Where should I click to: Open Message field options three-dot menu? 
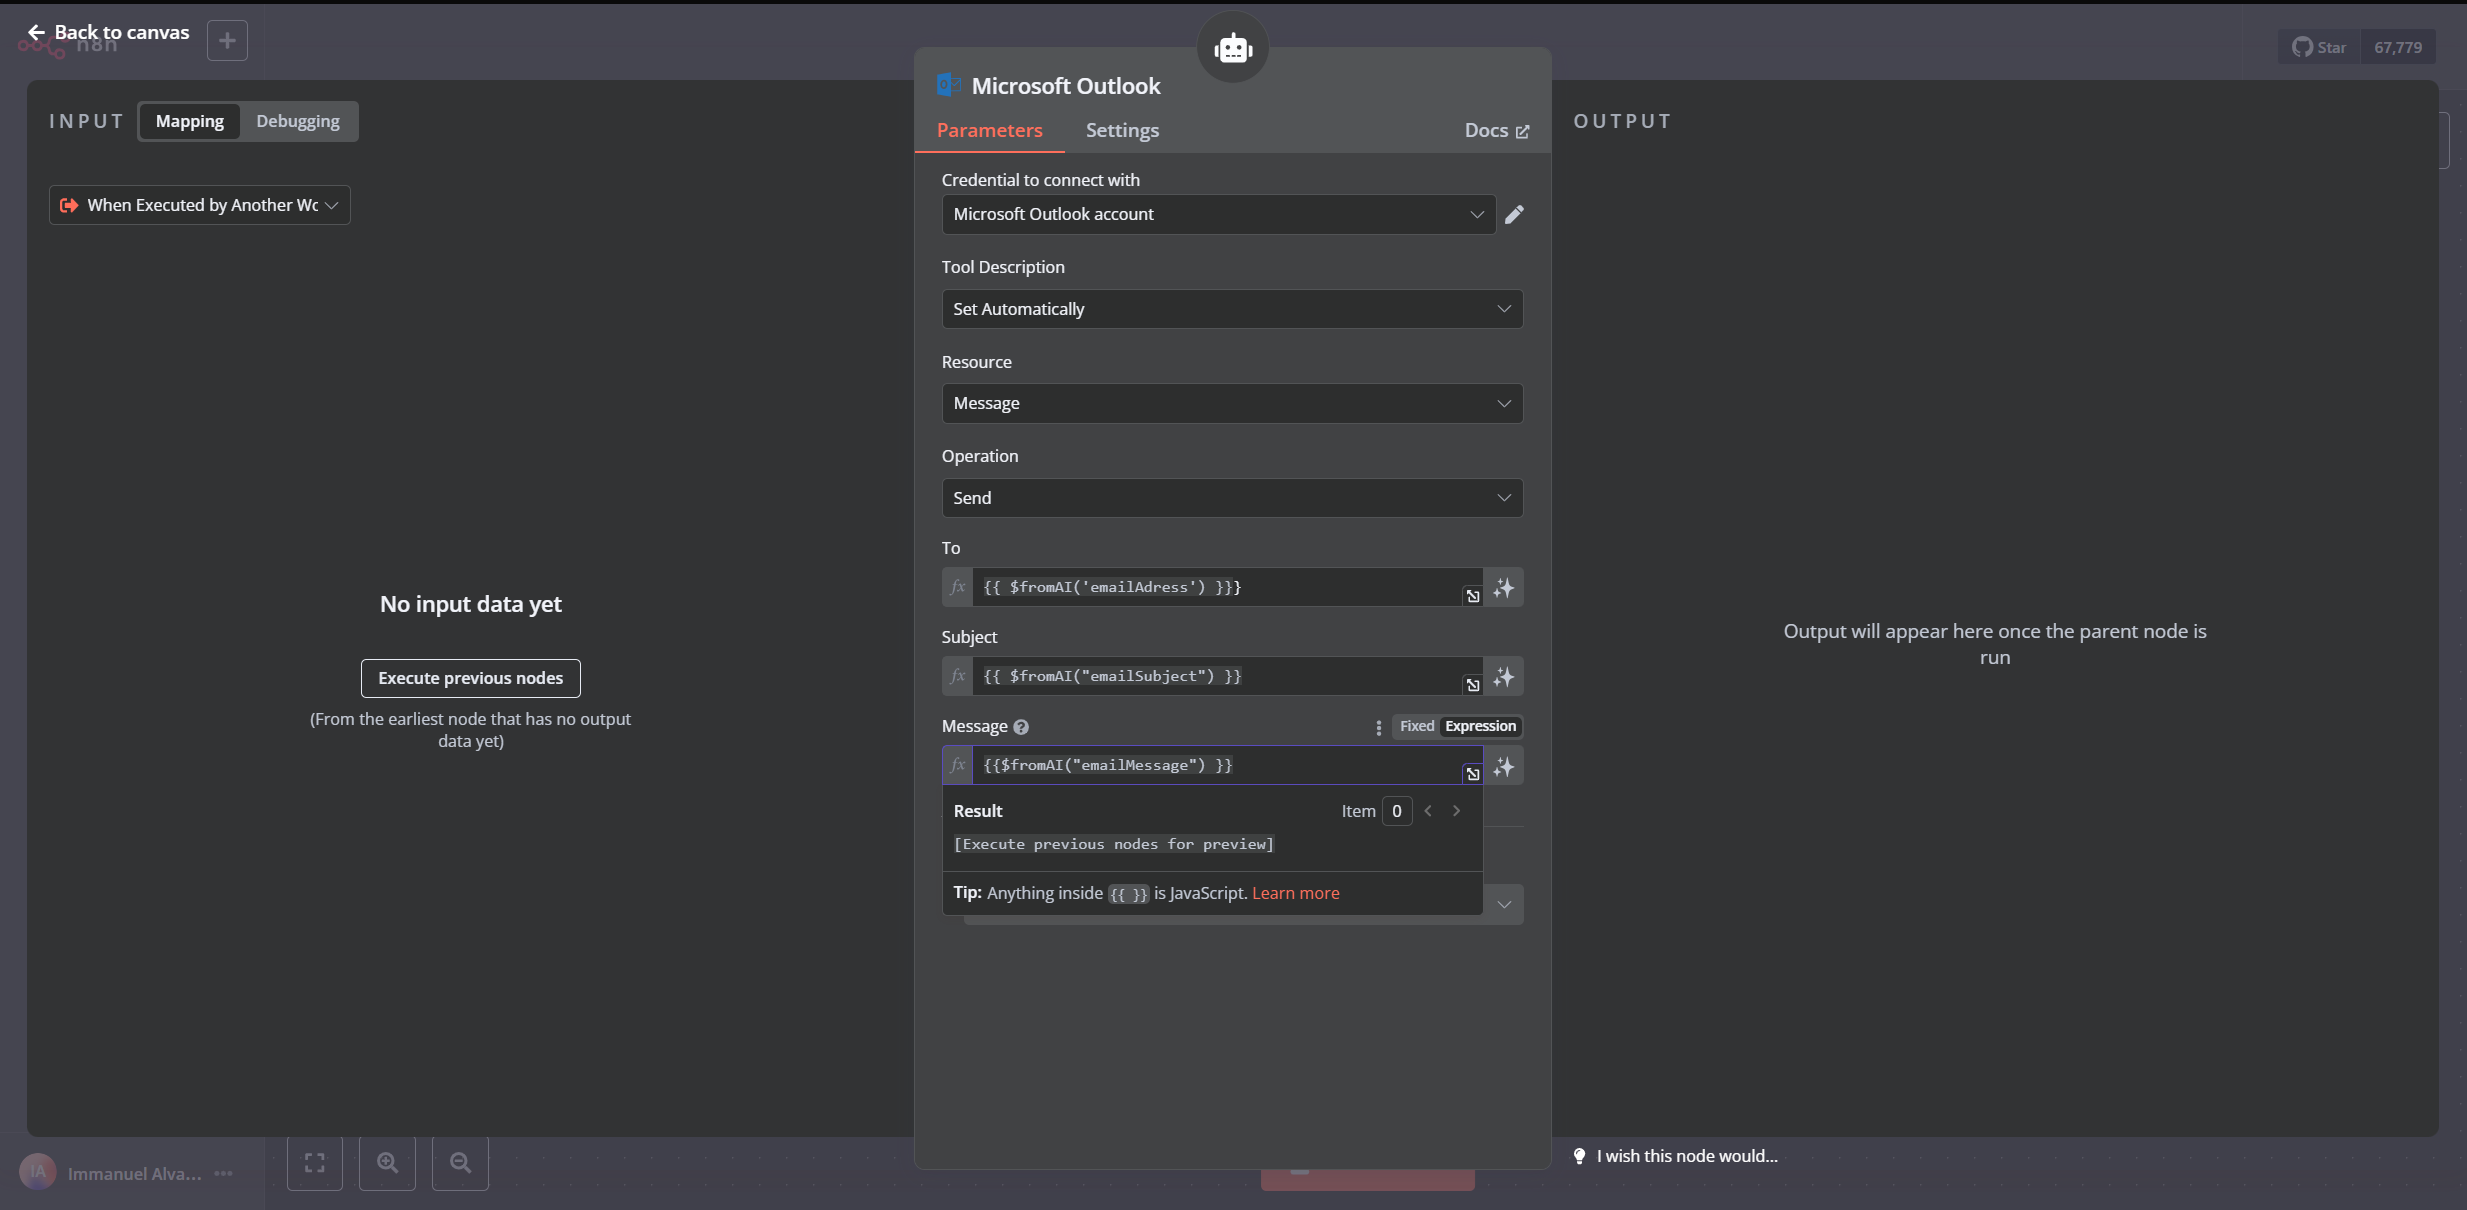coord(1378,727)
